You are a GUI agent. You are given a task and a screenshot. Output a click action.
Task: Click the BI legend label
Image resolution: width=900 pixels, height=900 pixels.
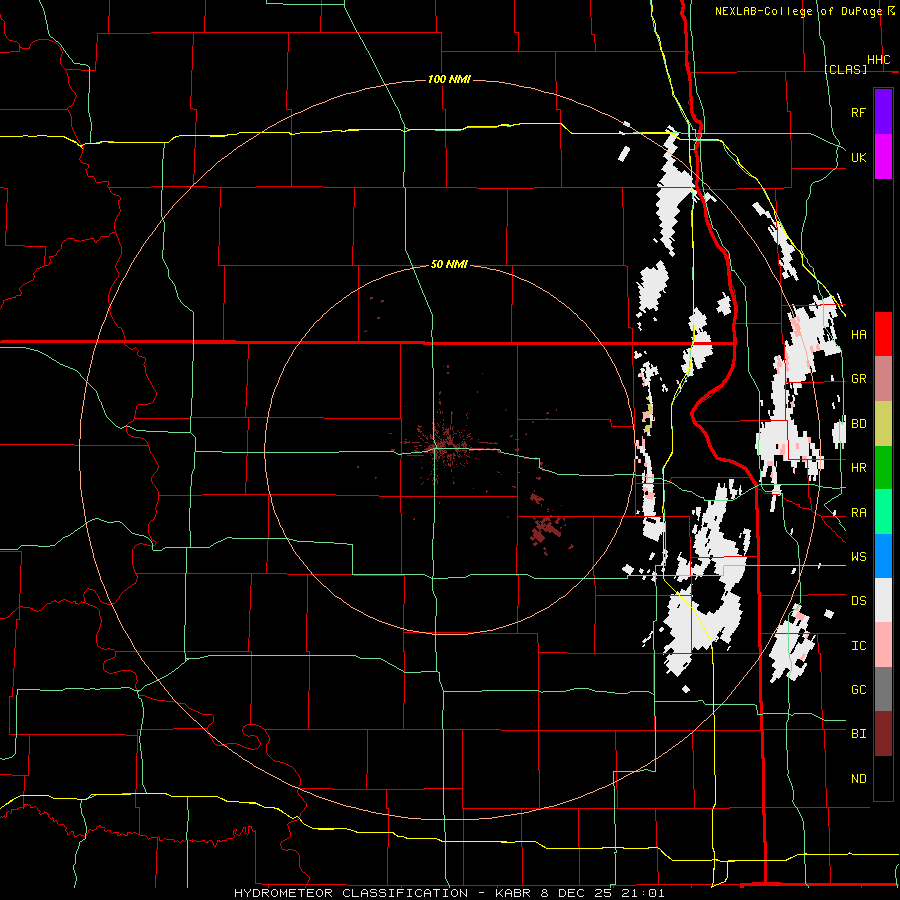858,734
